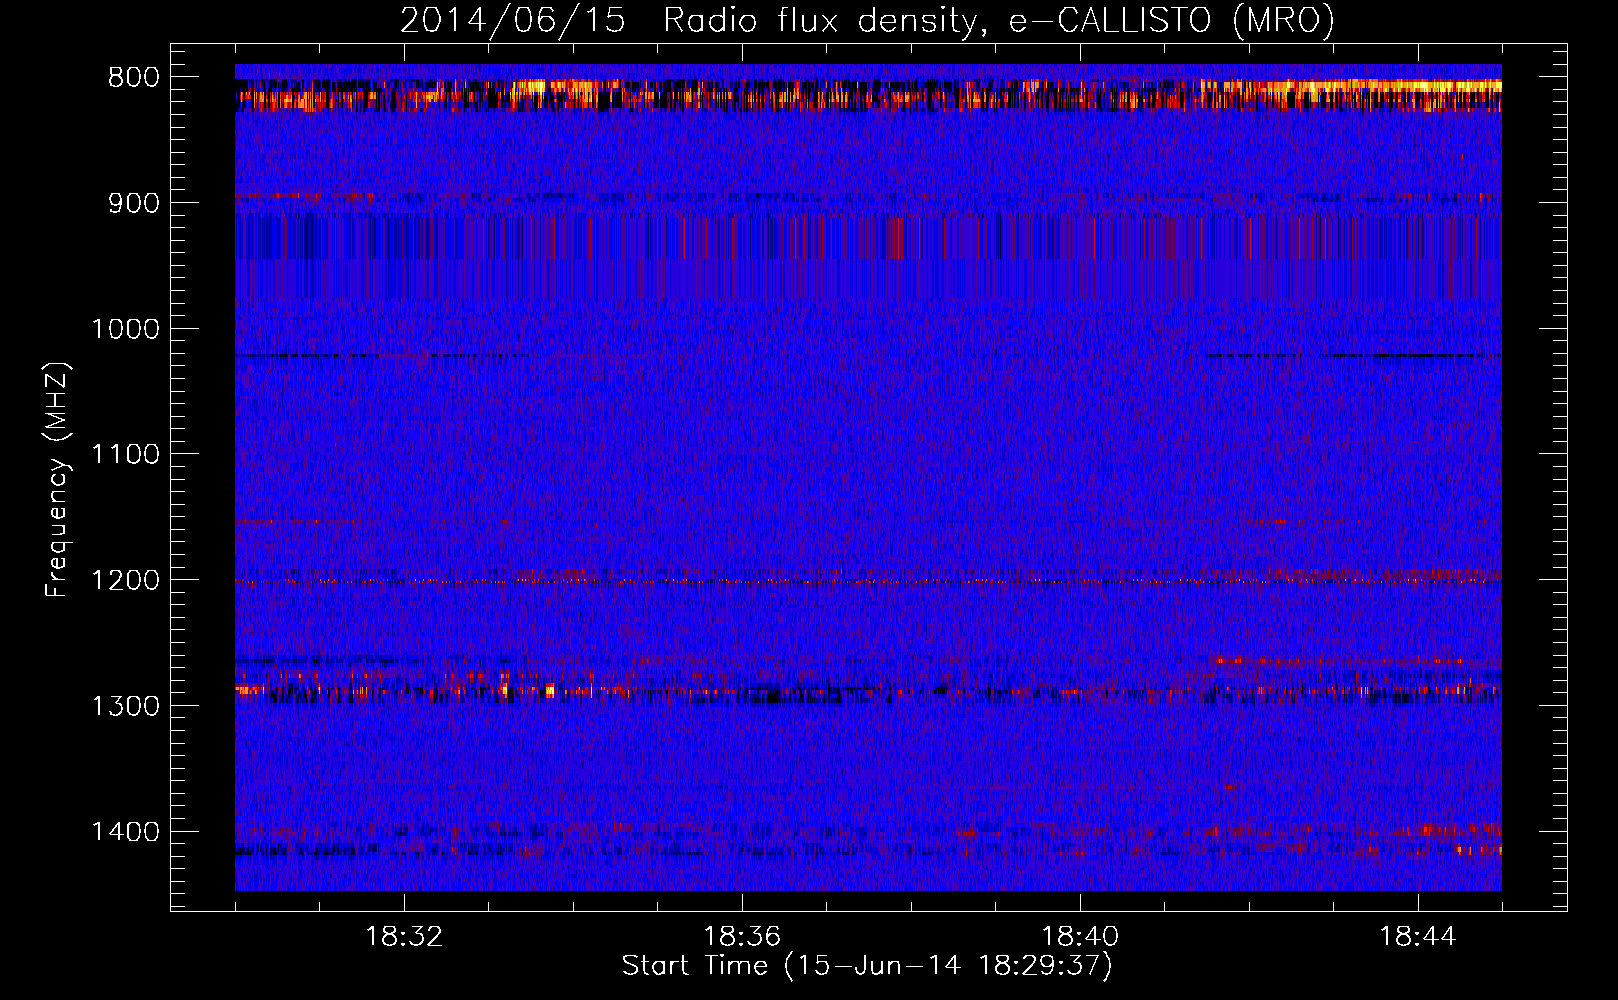The height and width of the screenshot is (1000, 1618).
Task: Click the '18:36' time axis label
Action: tap(742, 937)
